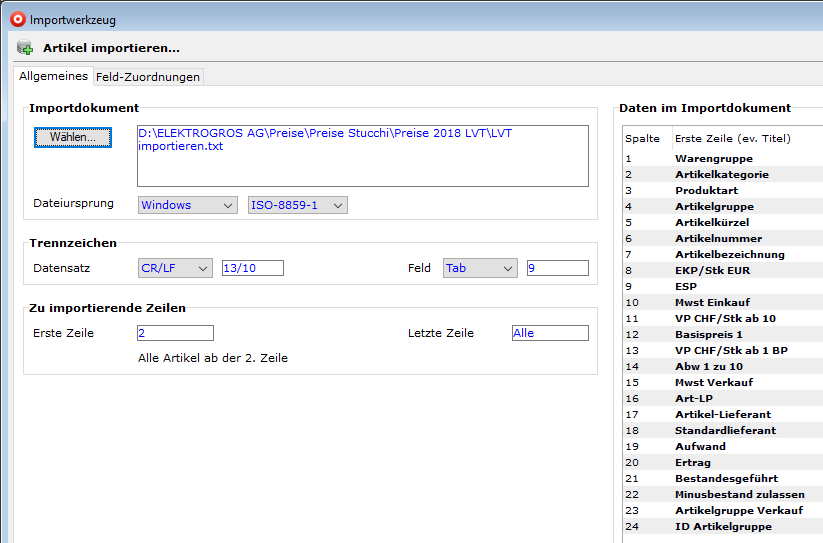
Task: Select the Artikelnummer column row
Action: coord(718,238)
